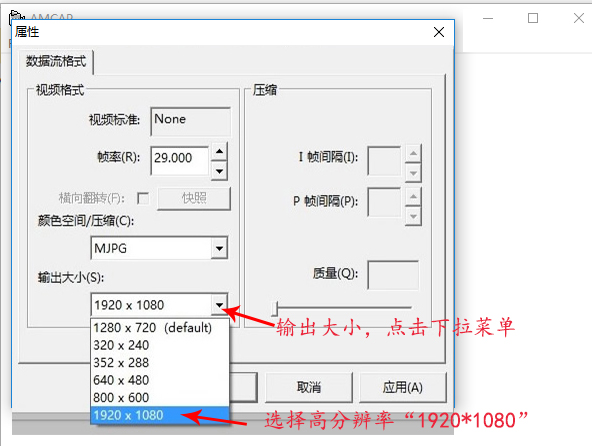The width and height of the screenshot is (592, 446).
Task: Toggle the 横向翻转 checkbox
Action: tap(143, 198)
